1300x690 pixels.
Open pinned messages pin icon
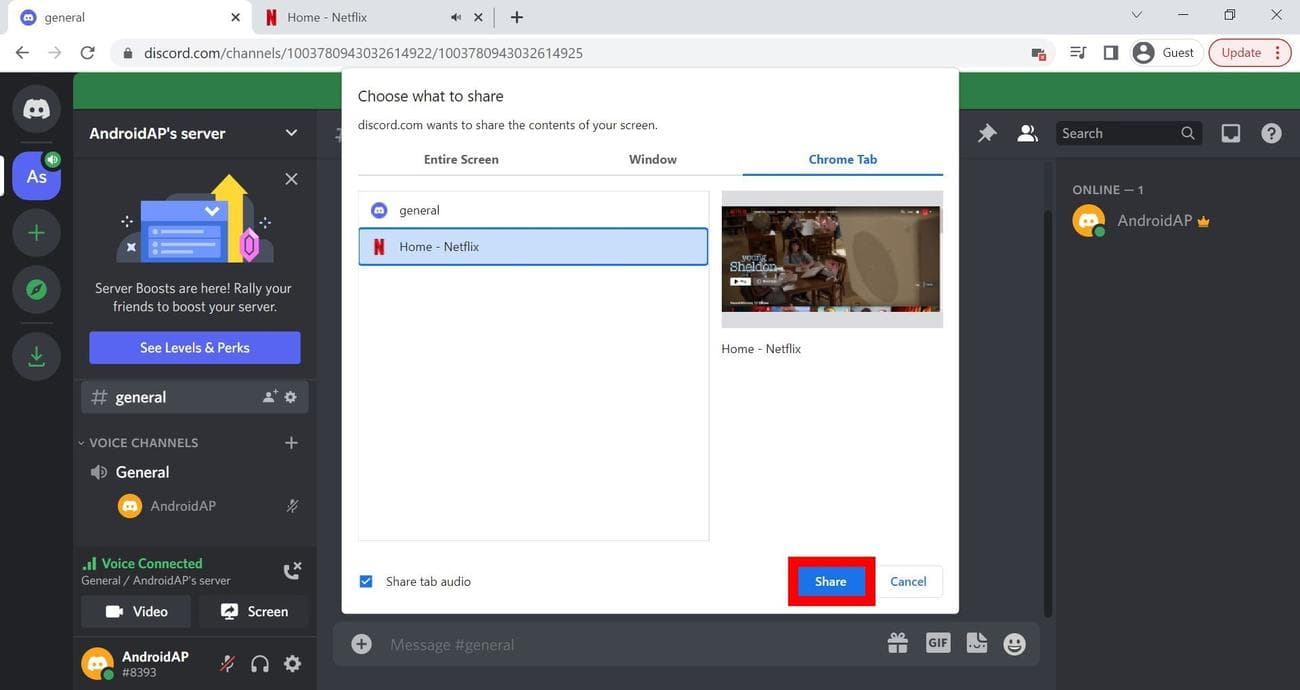click(987, 133)
